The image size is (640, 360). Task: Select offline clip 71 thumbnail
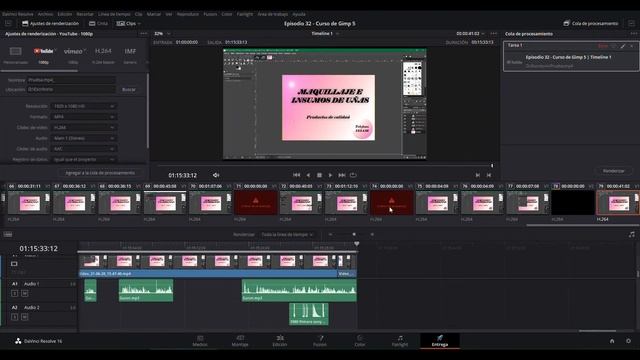point(256,202)
